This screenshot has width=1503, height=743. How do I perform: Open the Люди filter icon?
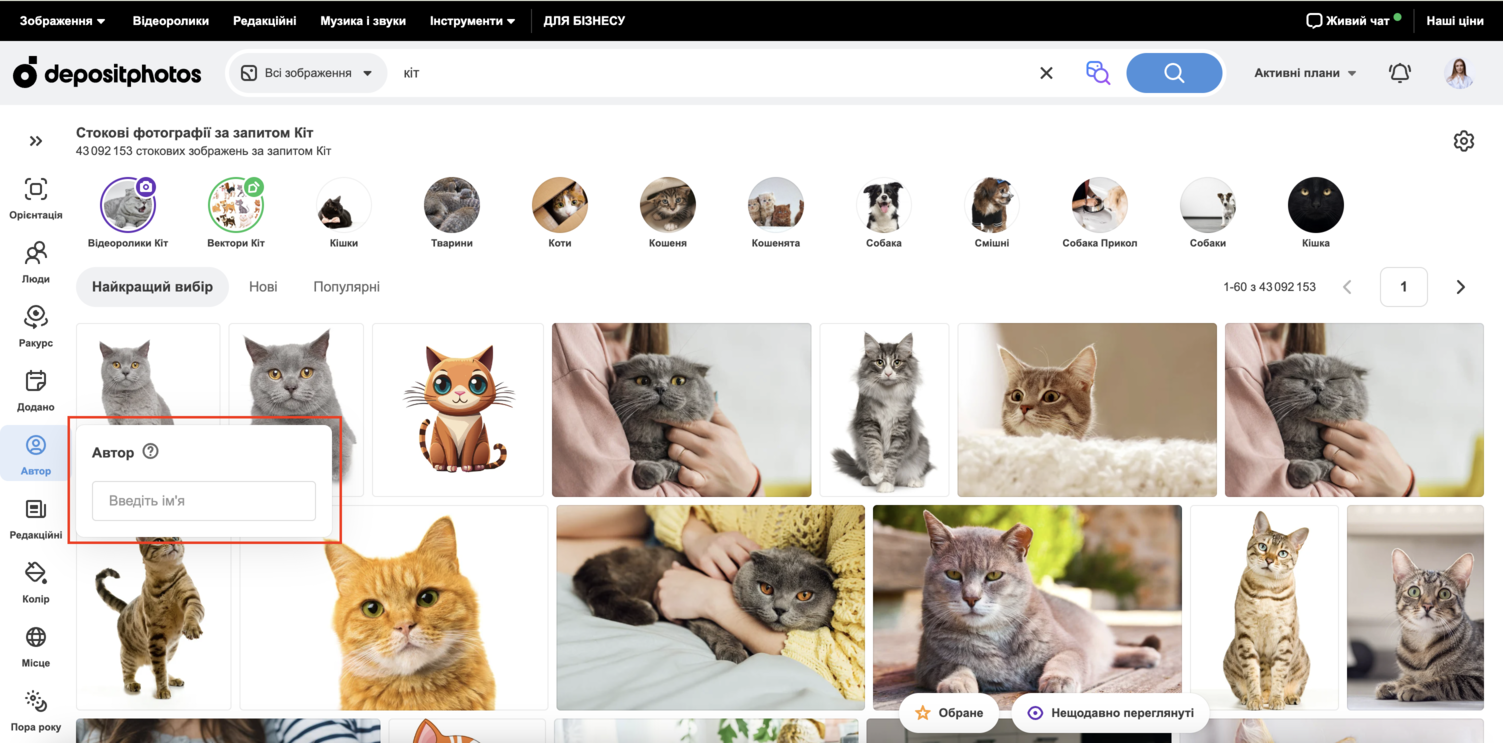coord(35,262)
